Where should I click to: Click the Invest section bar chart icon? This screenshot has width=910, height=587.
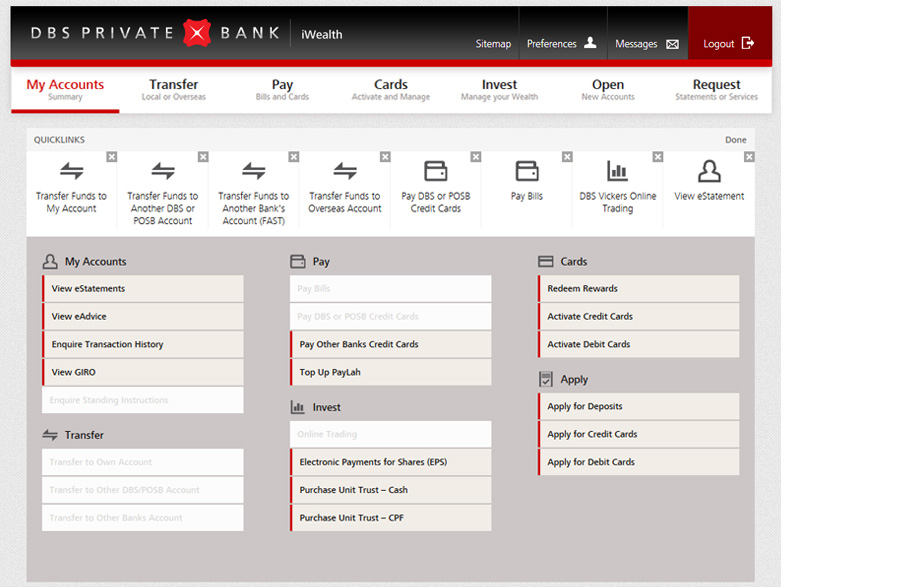coord(298,407)
